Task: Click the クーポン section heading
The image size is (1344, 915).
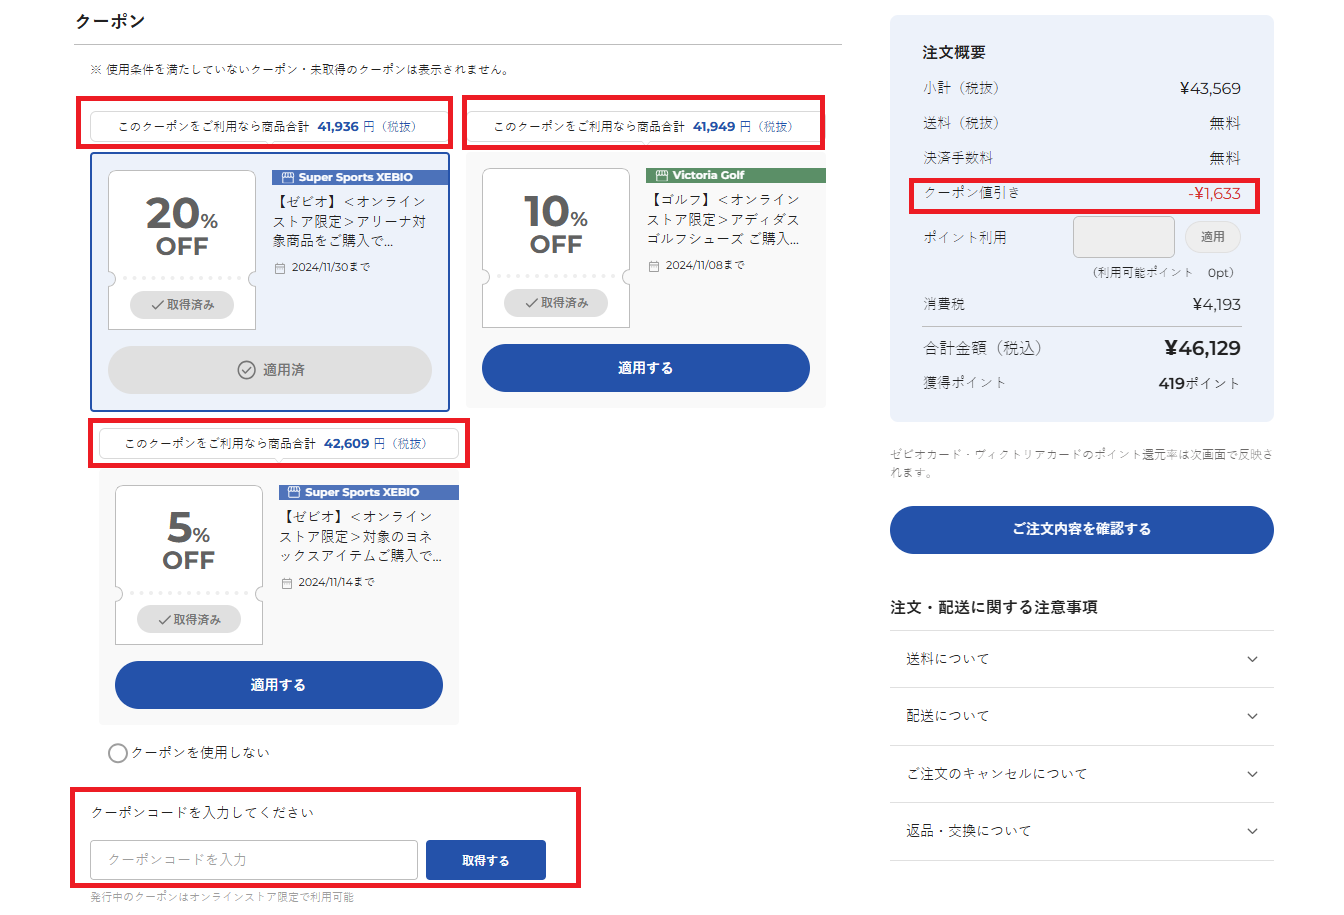Action: click(x=110, y=21)
